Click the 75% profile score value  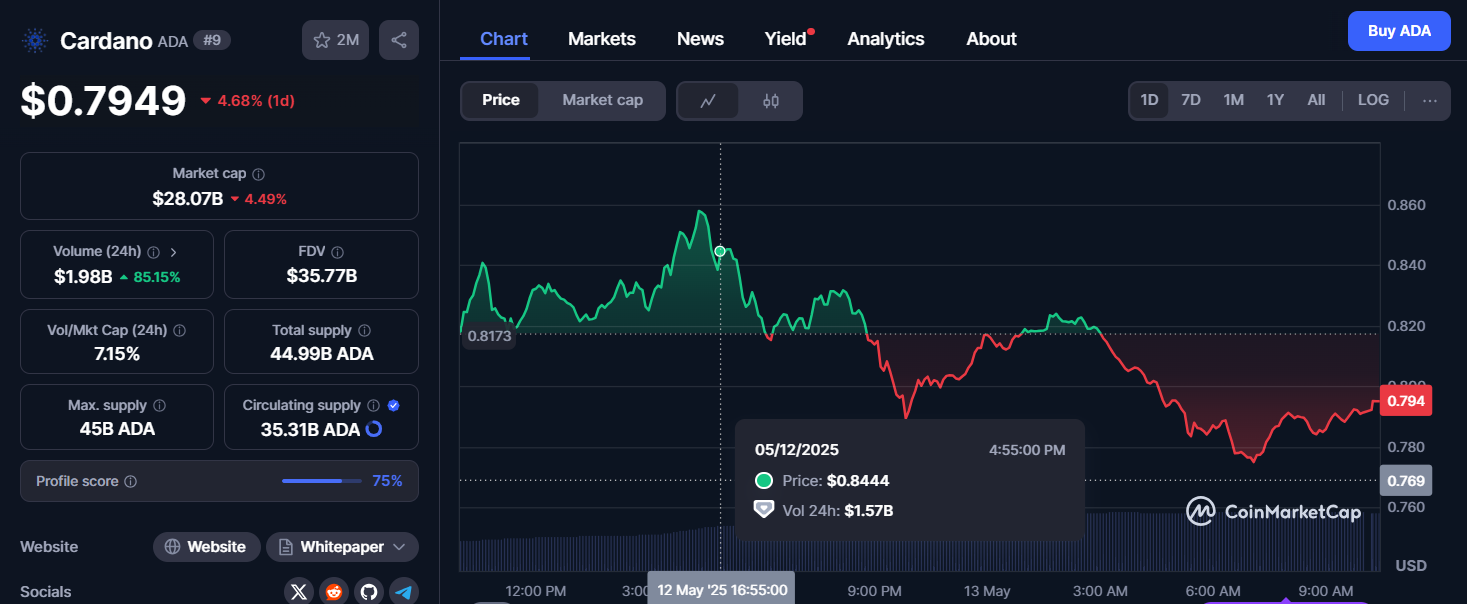click(387, 481)
